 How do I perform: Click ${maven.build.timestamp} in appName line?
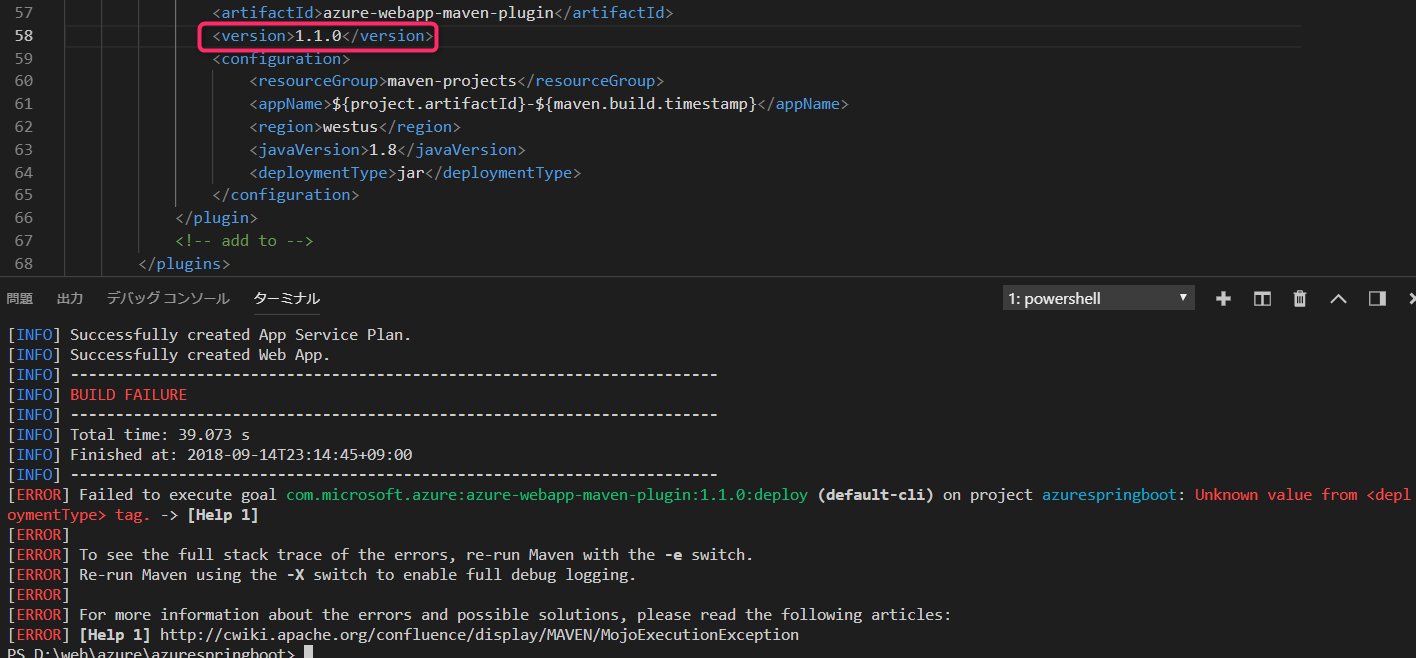pos(648,105)
